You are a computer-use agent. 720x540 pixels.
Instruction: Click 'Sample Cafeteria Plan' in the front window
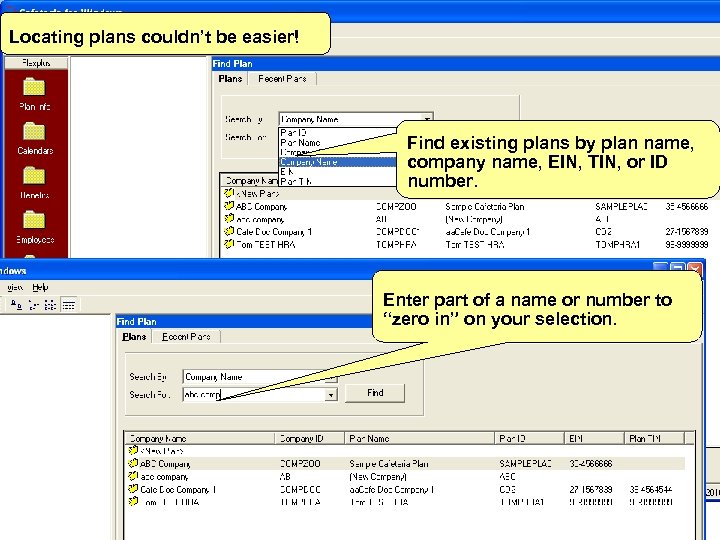tap(389, 464)
